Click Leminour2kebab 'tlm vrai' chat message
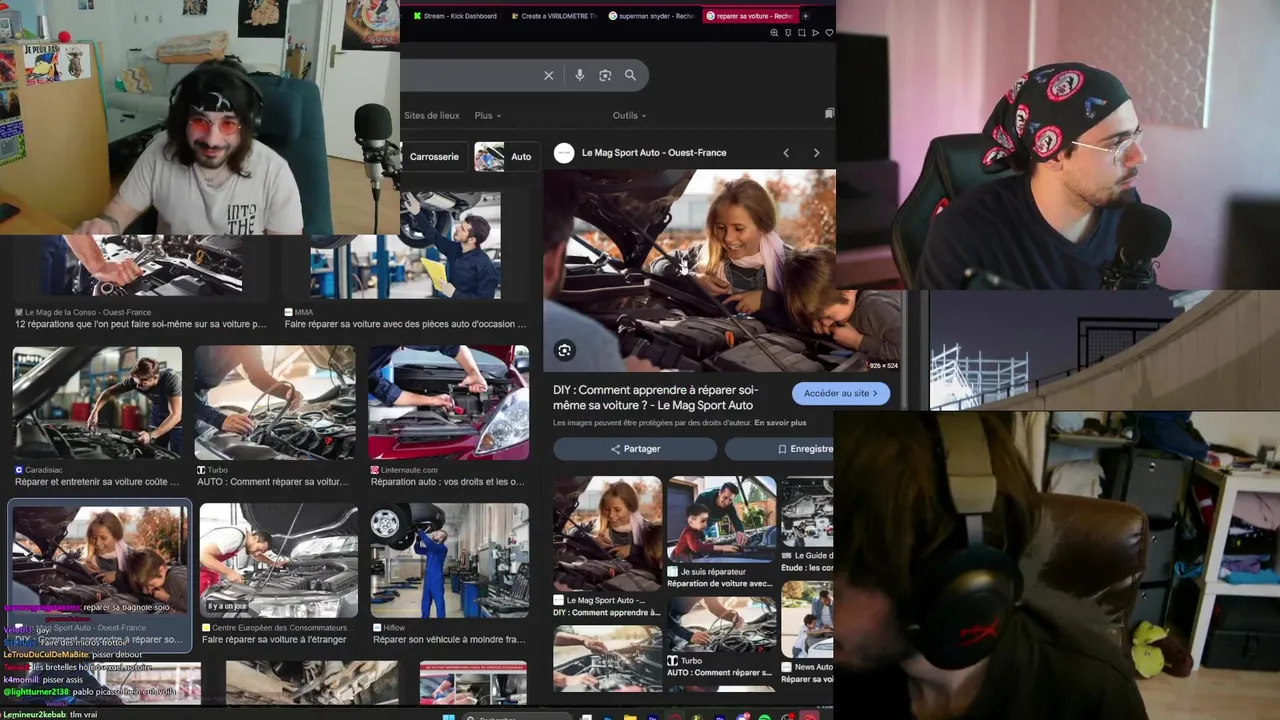Image resolution: width=1280 pixels, height=720 pixels. point(50,715)
